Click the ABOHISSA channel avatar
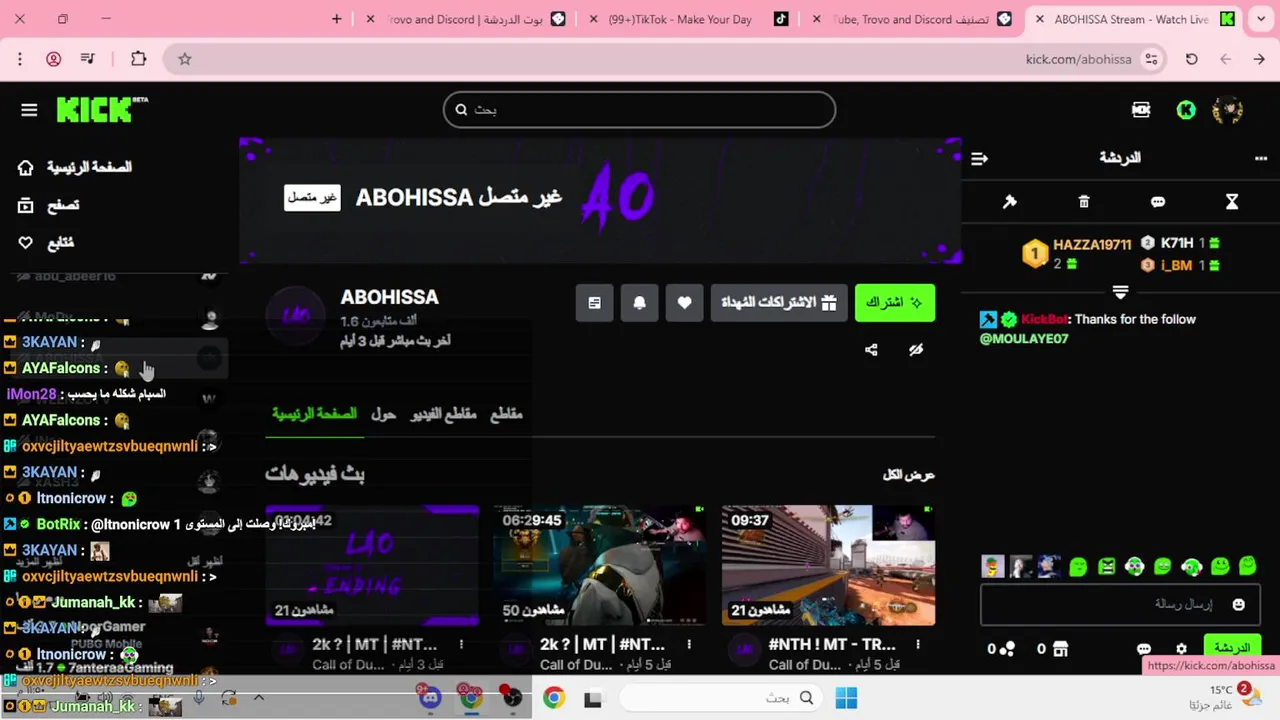Viewport: 1280px width, 720px height. 296,315
